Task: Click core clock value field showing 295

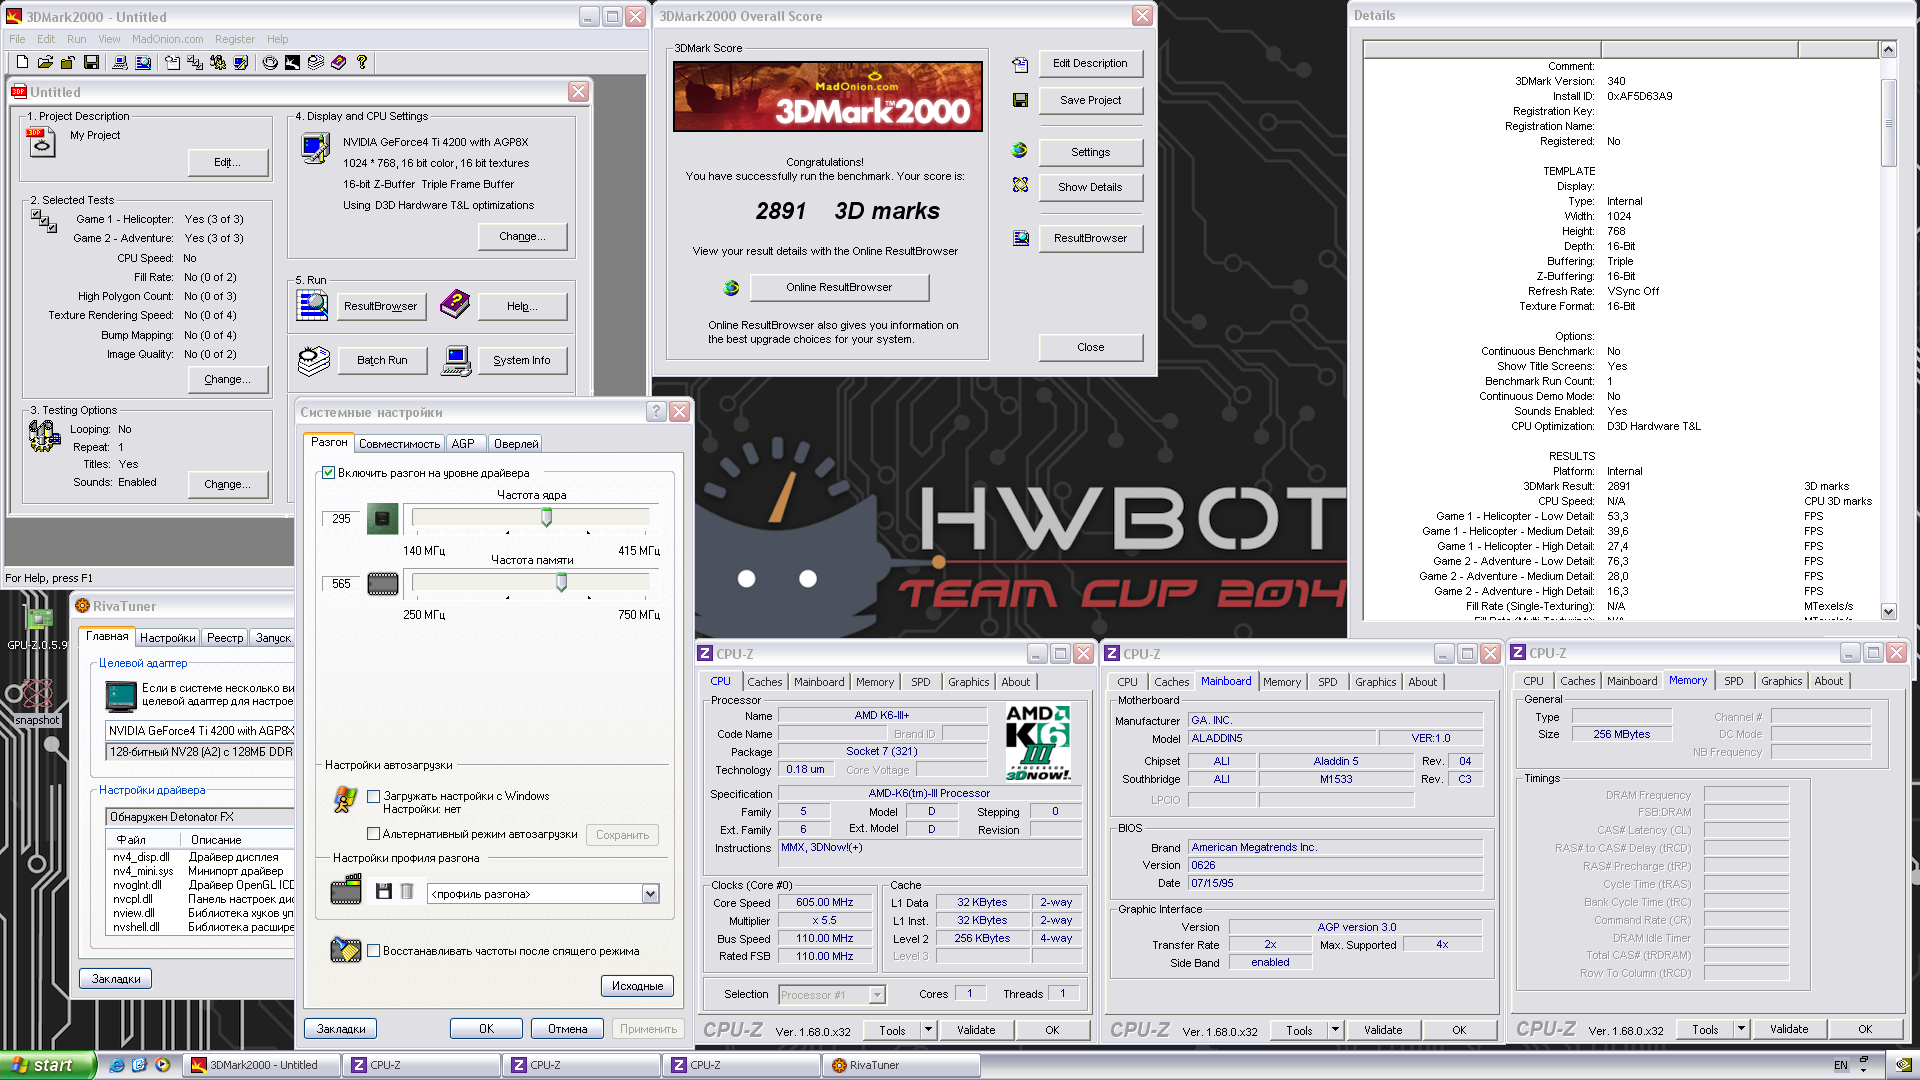Action: point(341,519)
